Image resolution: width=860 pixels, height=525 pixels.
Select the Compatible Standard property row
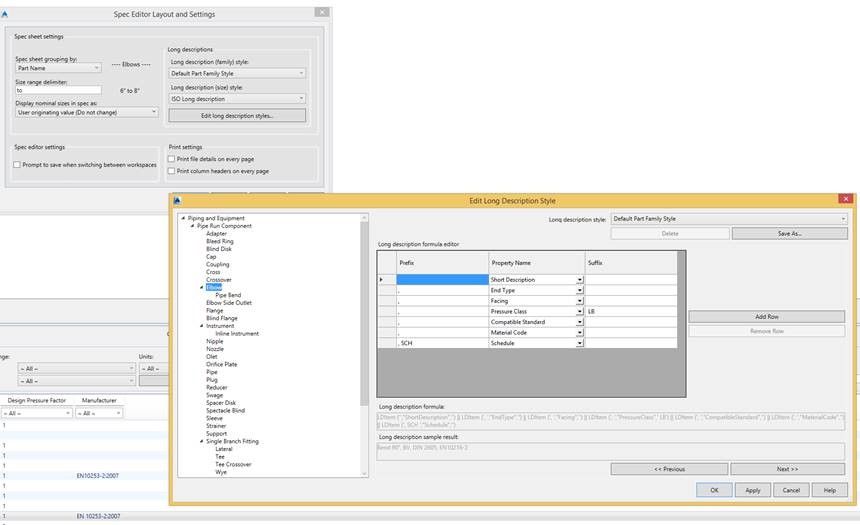pyautogui.click(x=527, y=322)
